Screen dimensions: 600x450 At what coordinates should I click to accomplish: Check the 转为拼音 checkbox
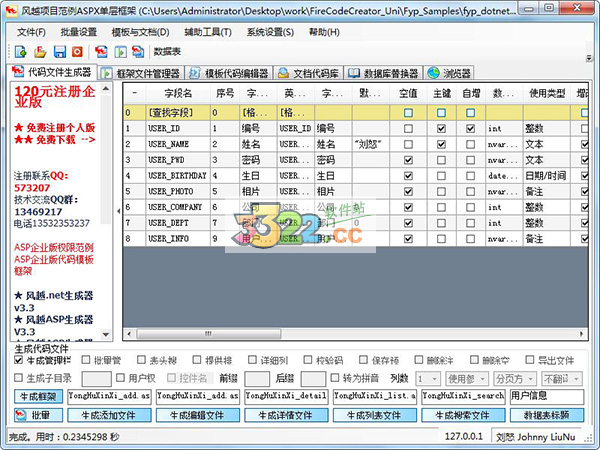[x=305, y=379]
